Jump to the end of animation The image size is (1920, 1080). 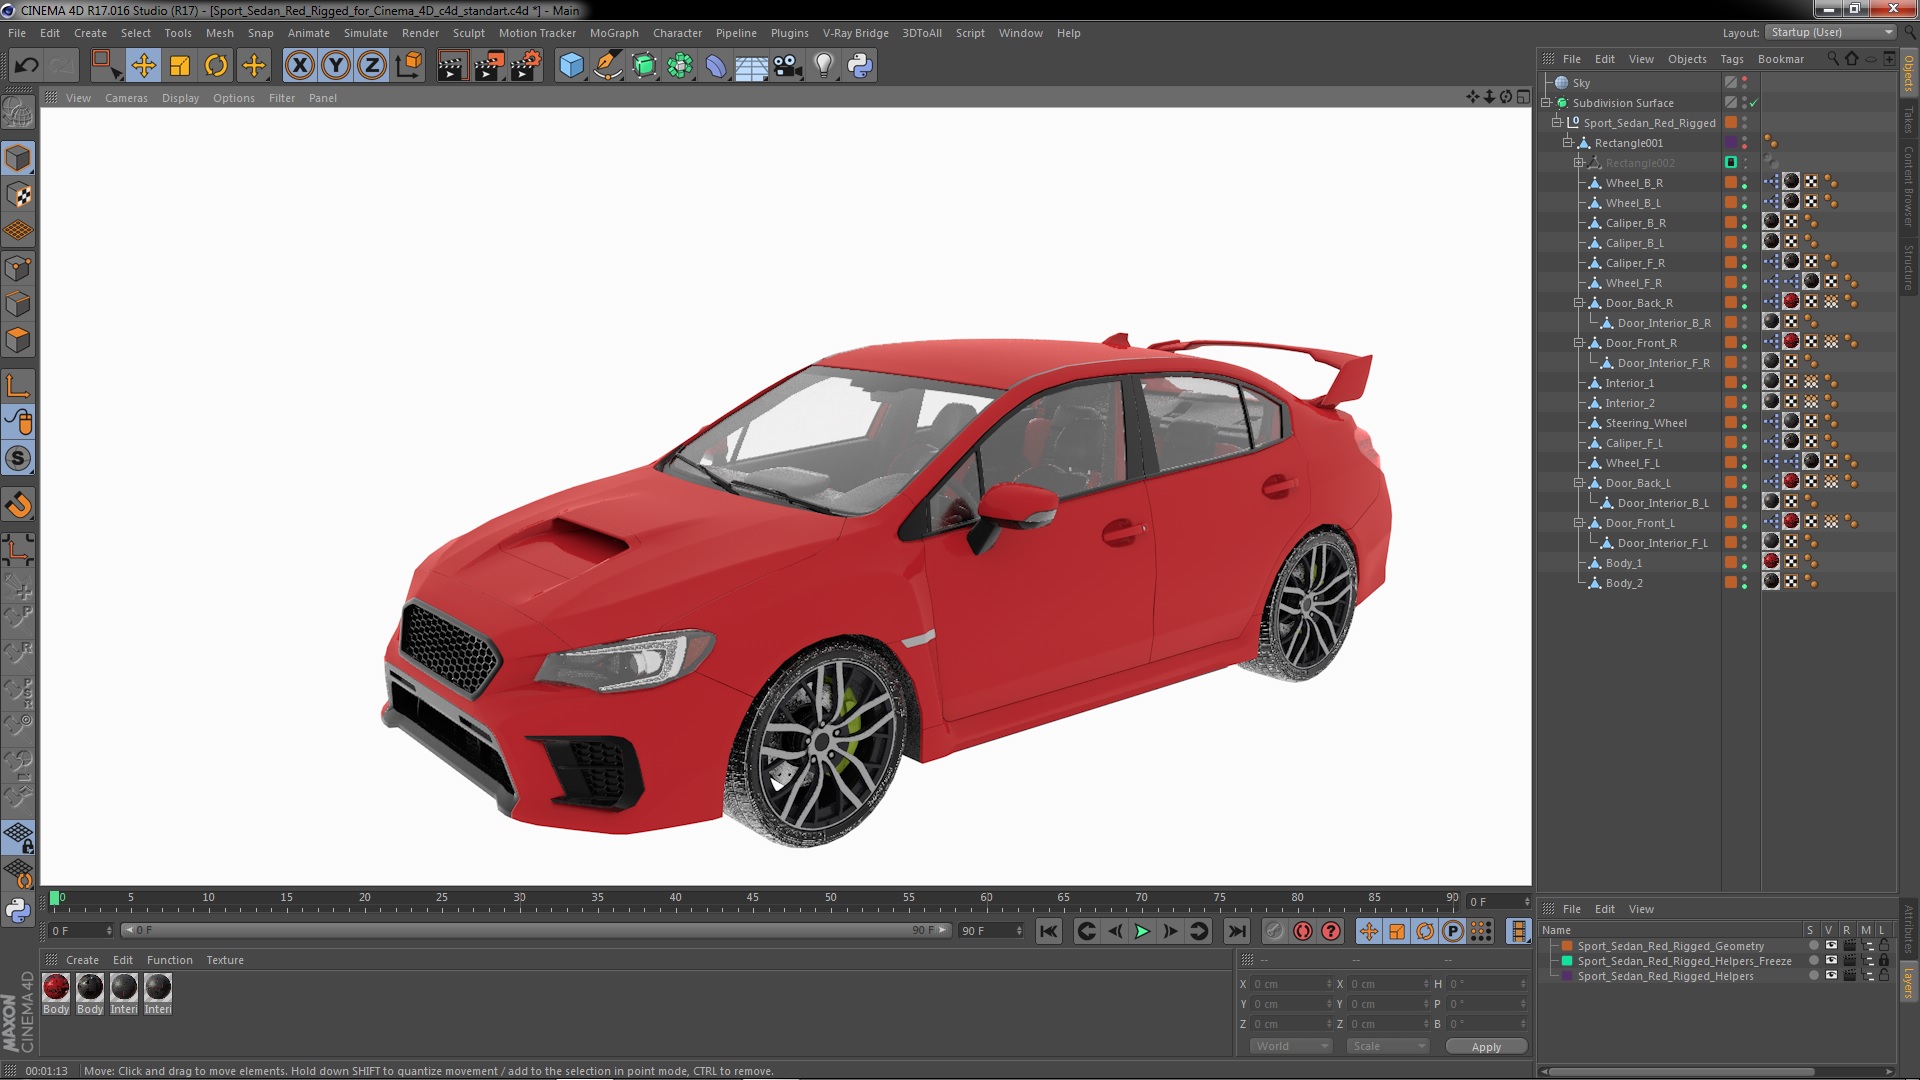point(1237,931)
